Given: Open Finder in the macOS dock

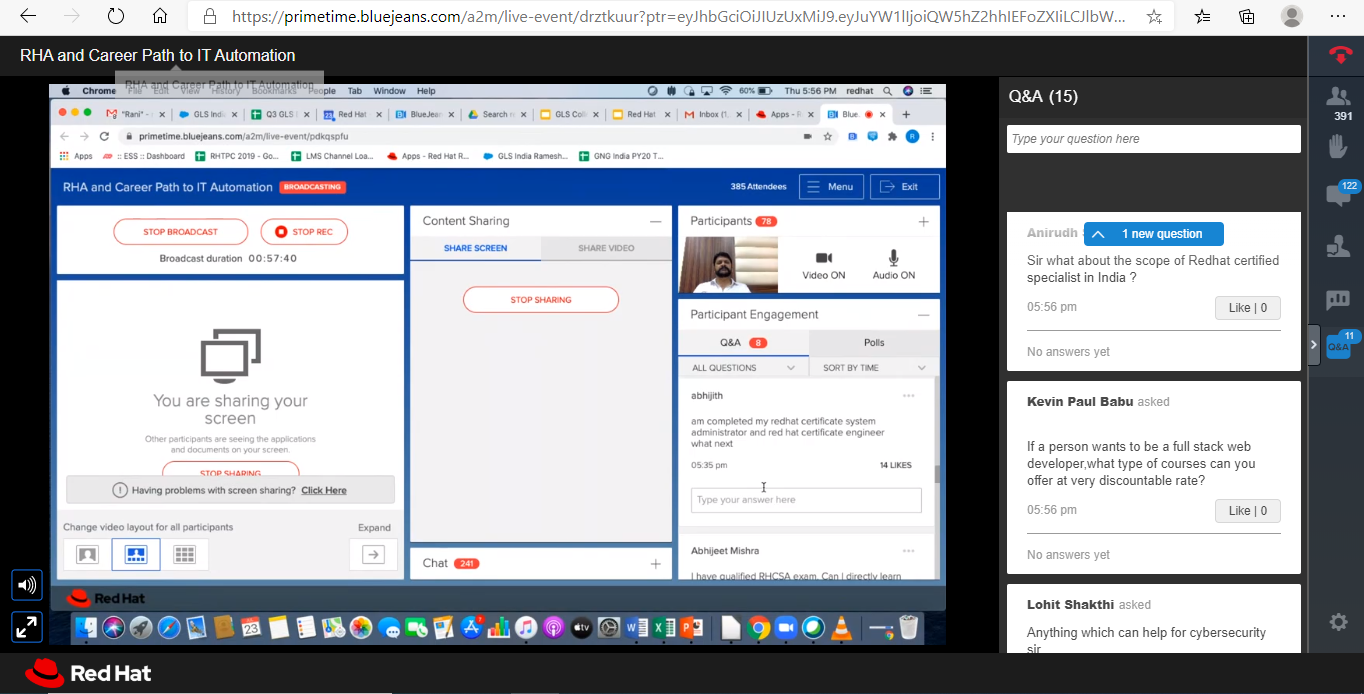Looking at the screenshot, I should point(87,628).
